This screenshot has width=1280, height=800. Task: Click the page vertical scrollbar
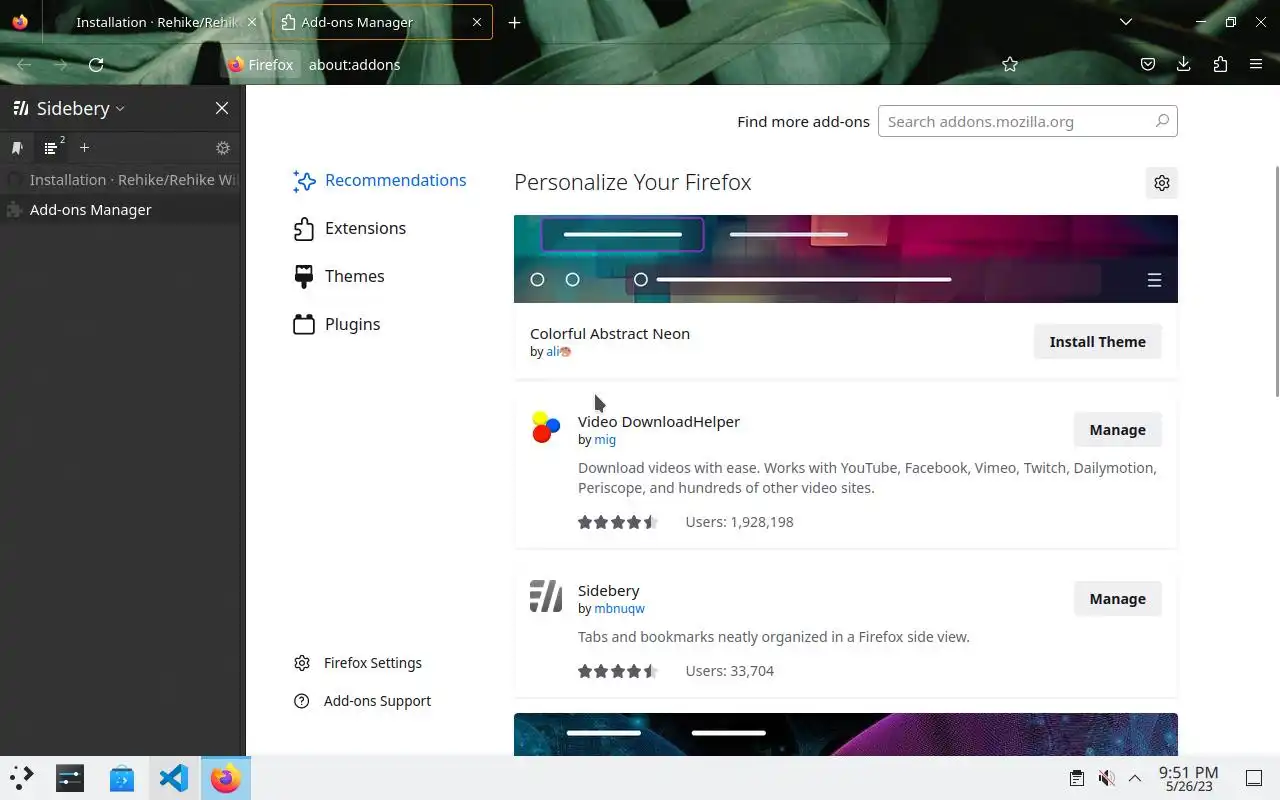tap(1276, 280)
